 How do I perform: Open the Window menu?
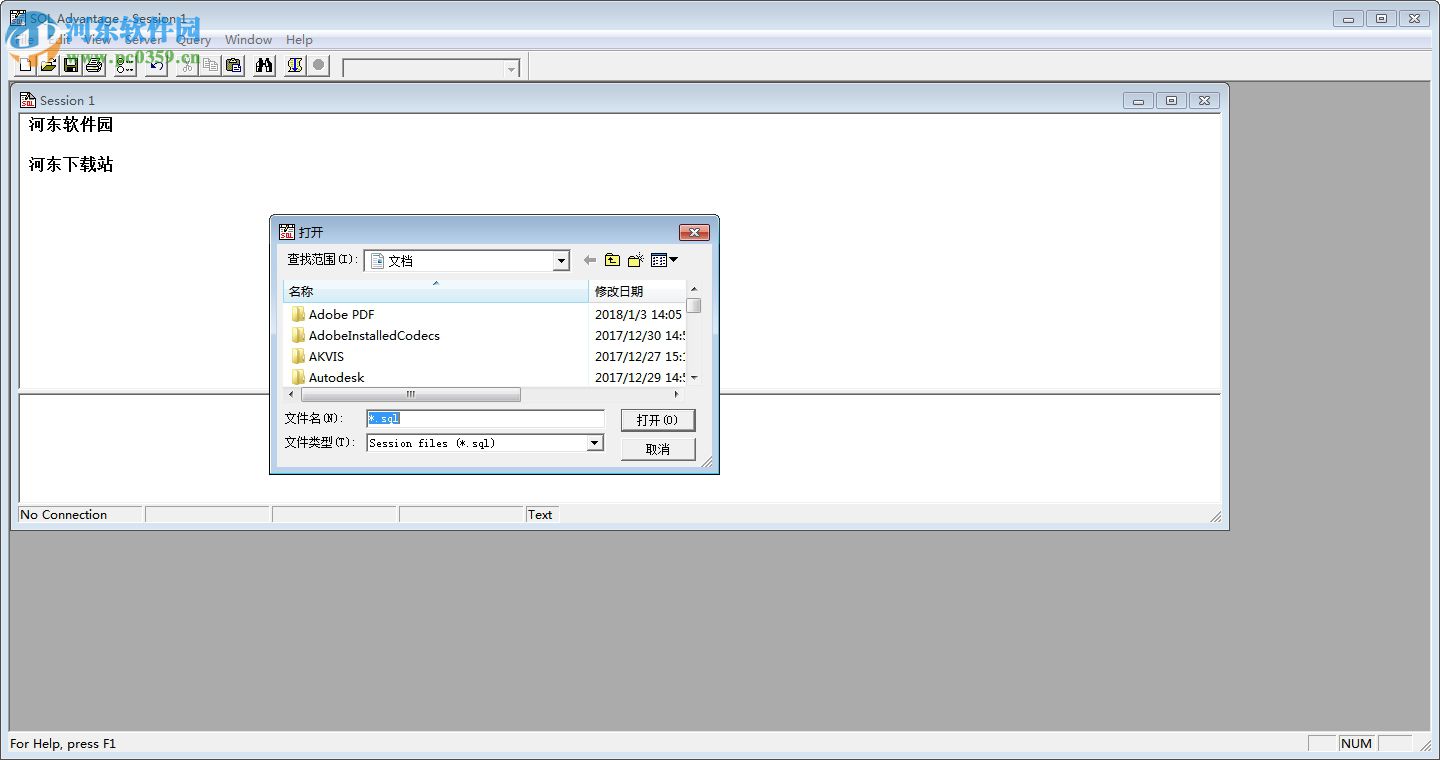coord(248,39)
